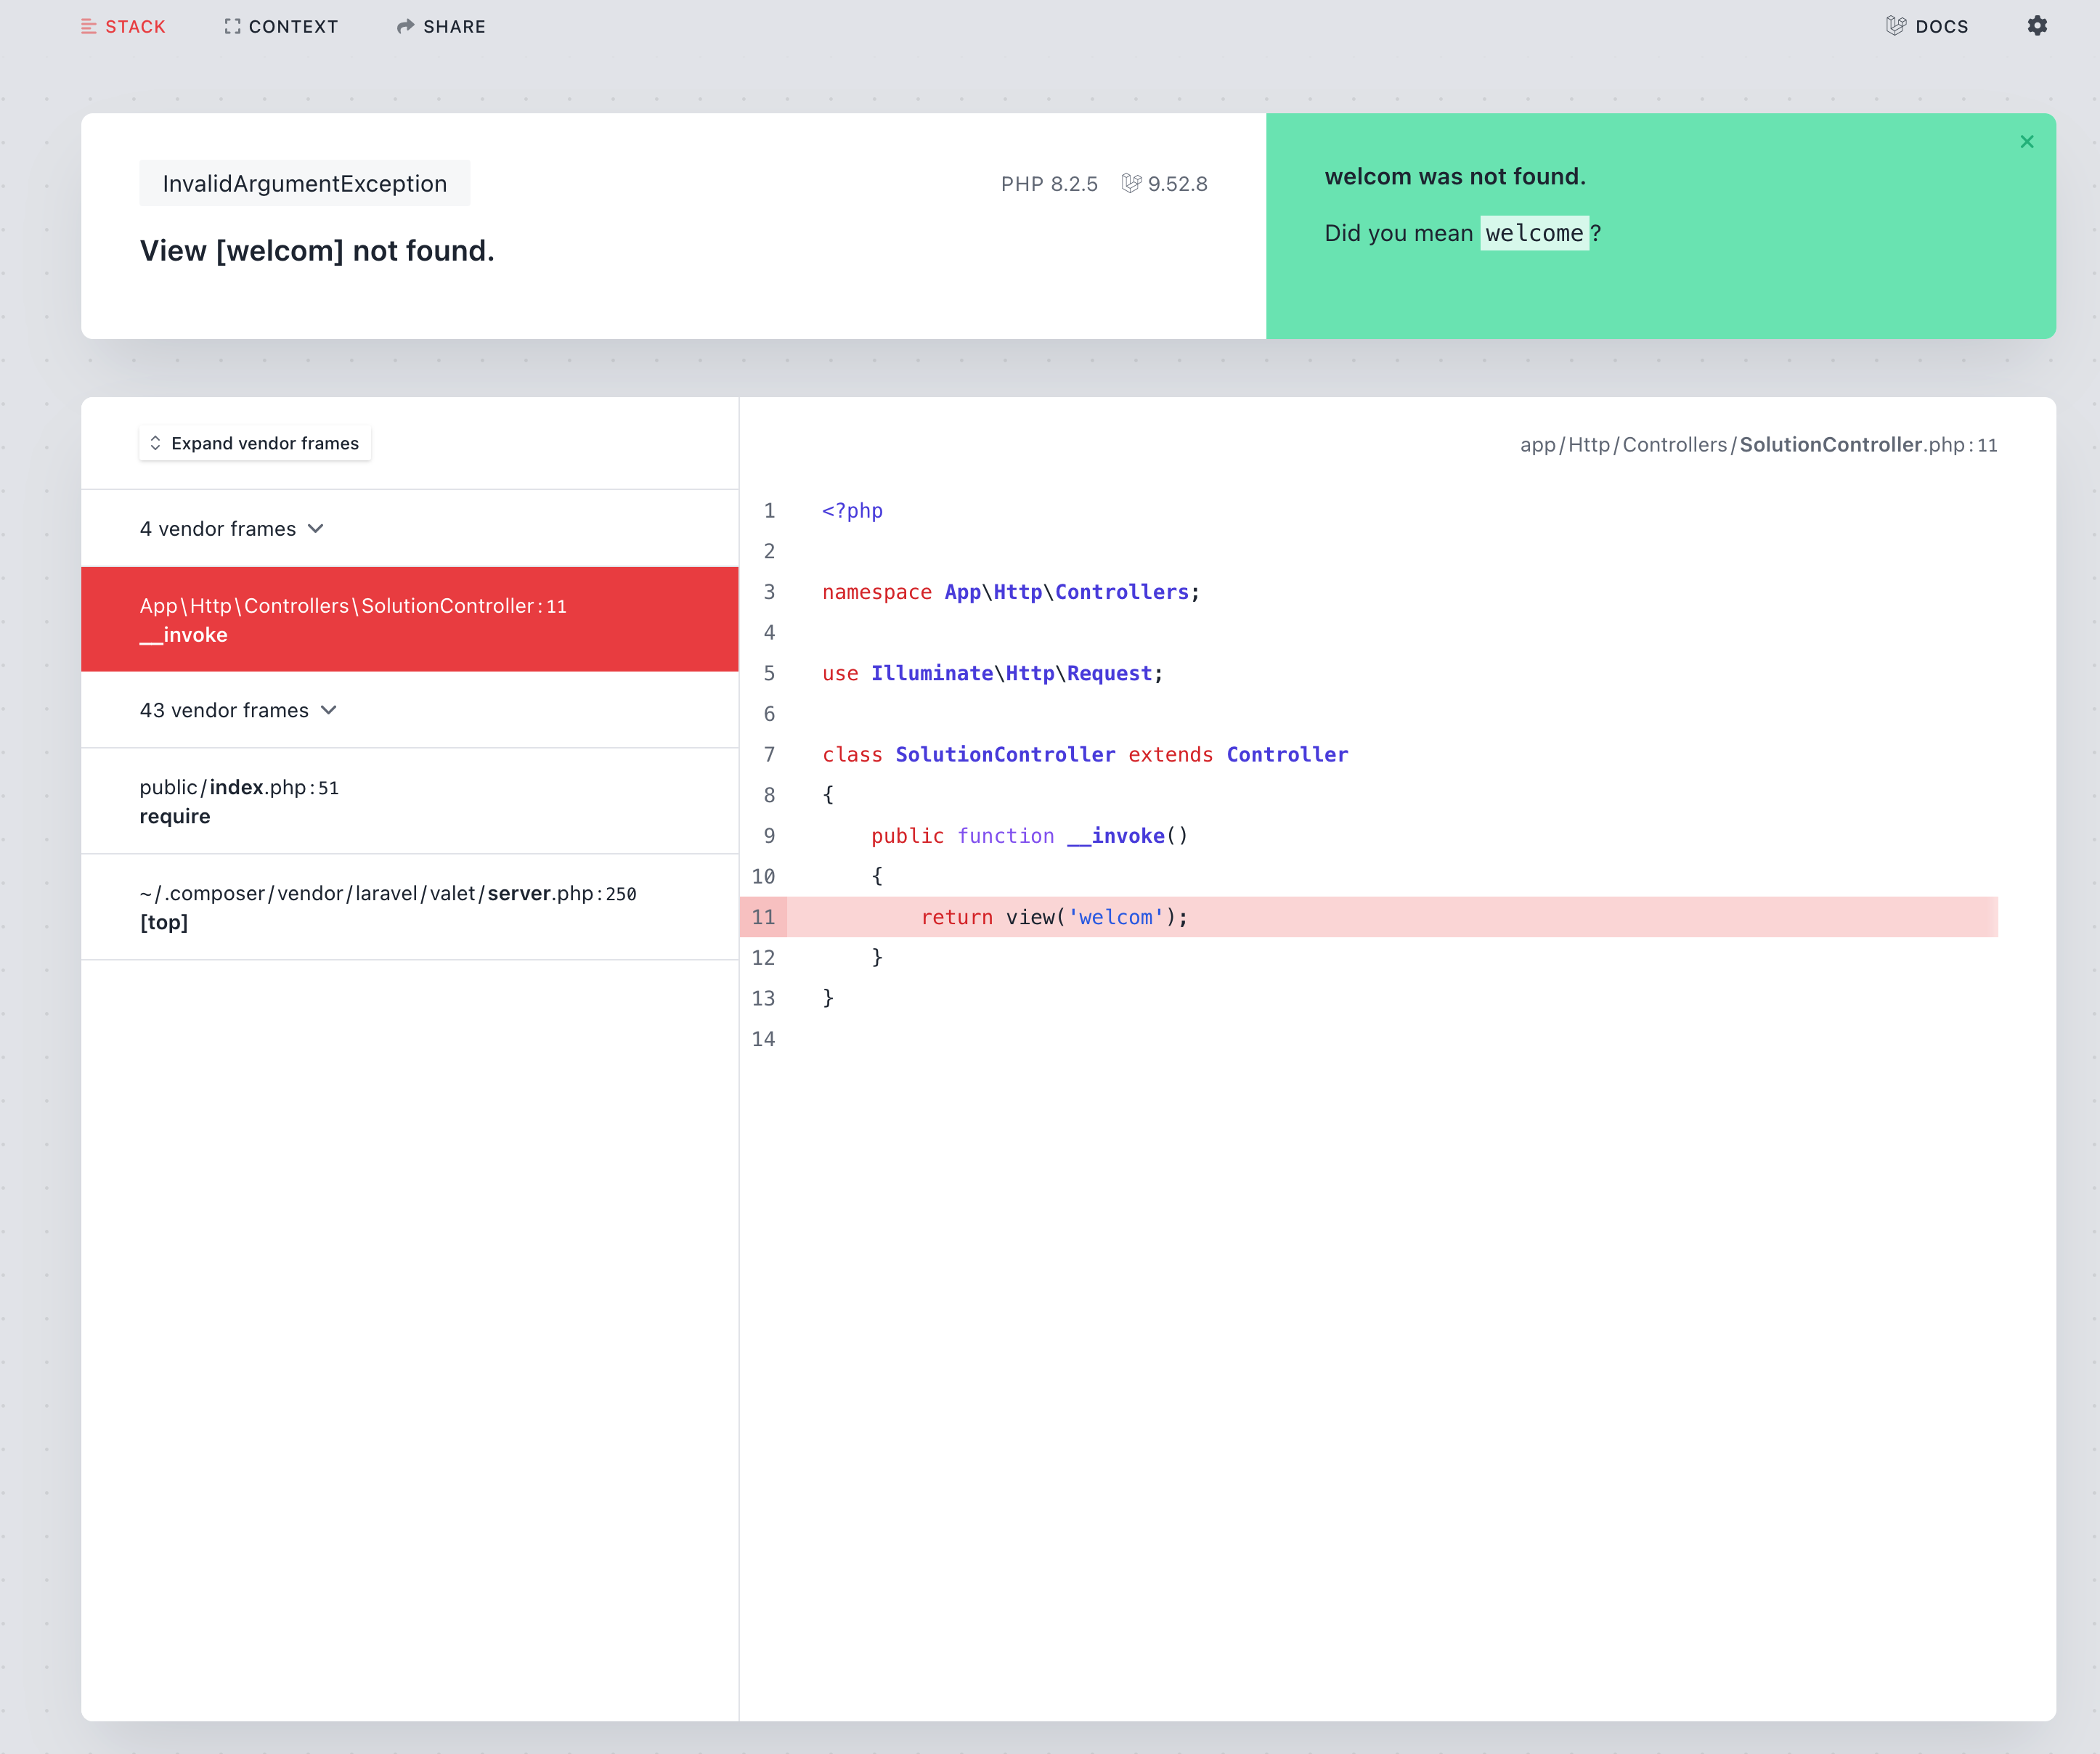2100x1754 pixels.
Task: Open the Laravel docs icon beside DOCS
Action: [1896, 26]
